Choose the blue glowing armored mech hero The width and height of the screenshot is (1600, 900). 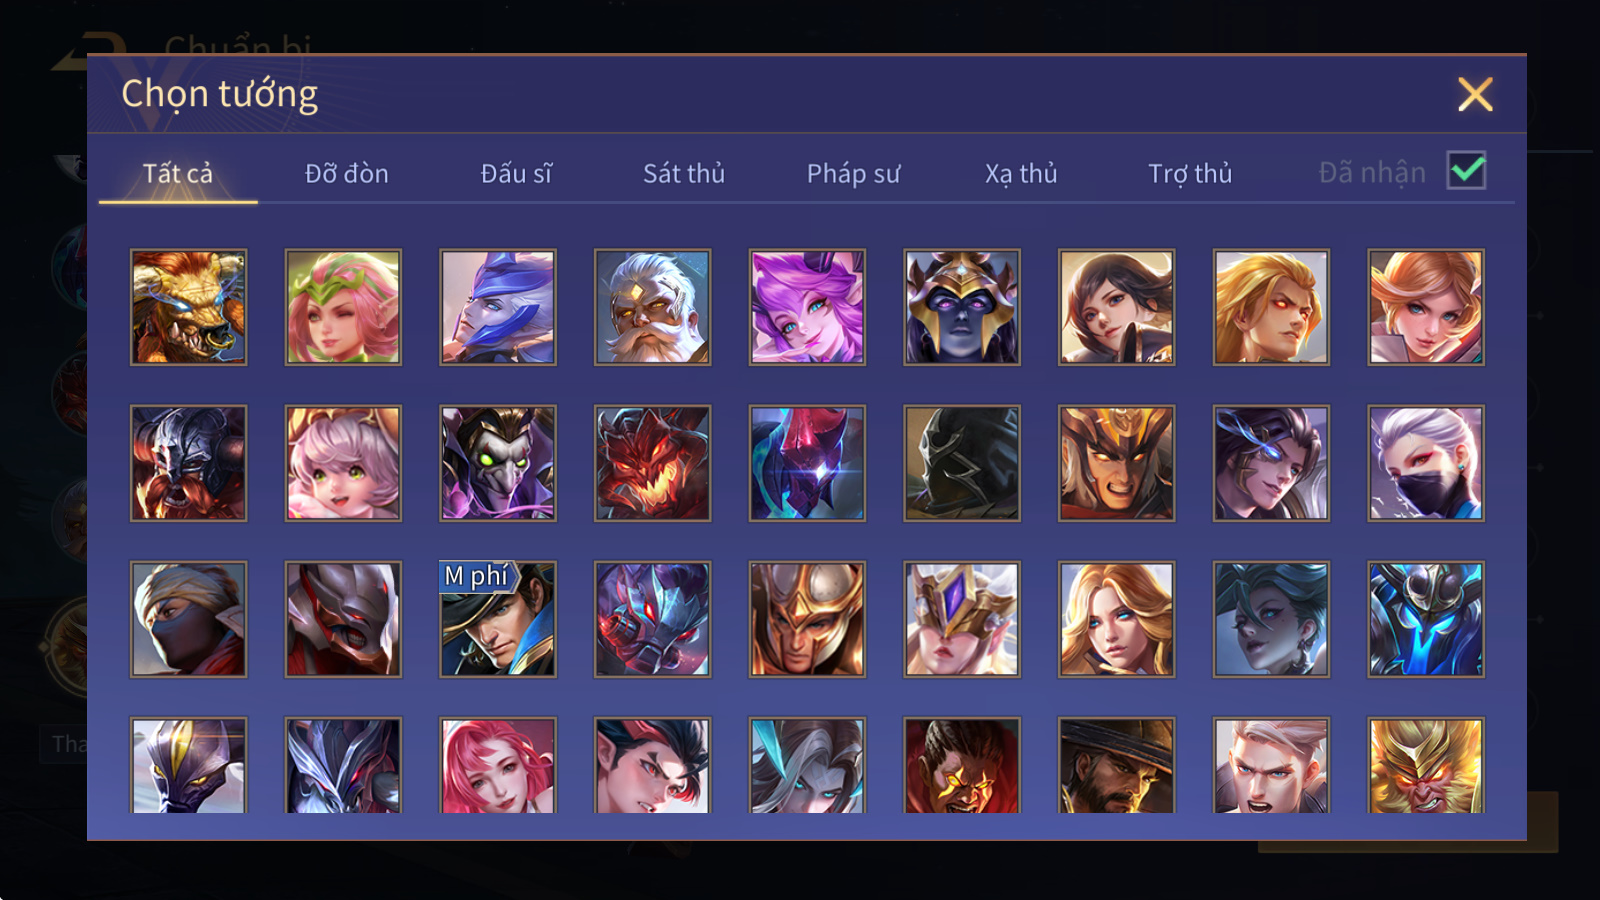1426,619
